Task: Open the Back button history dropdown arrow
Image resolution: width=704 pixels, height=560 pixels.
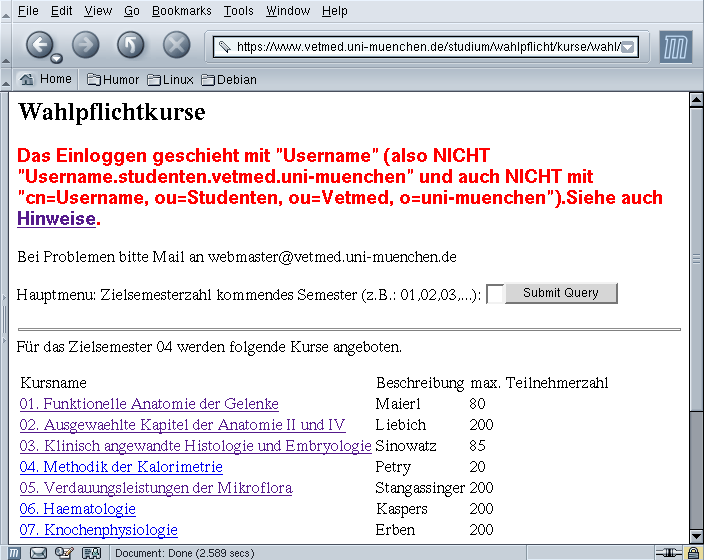Action: tap(57, 59)
